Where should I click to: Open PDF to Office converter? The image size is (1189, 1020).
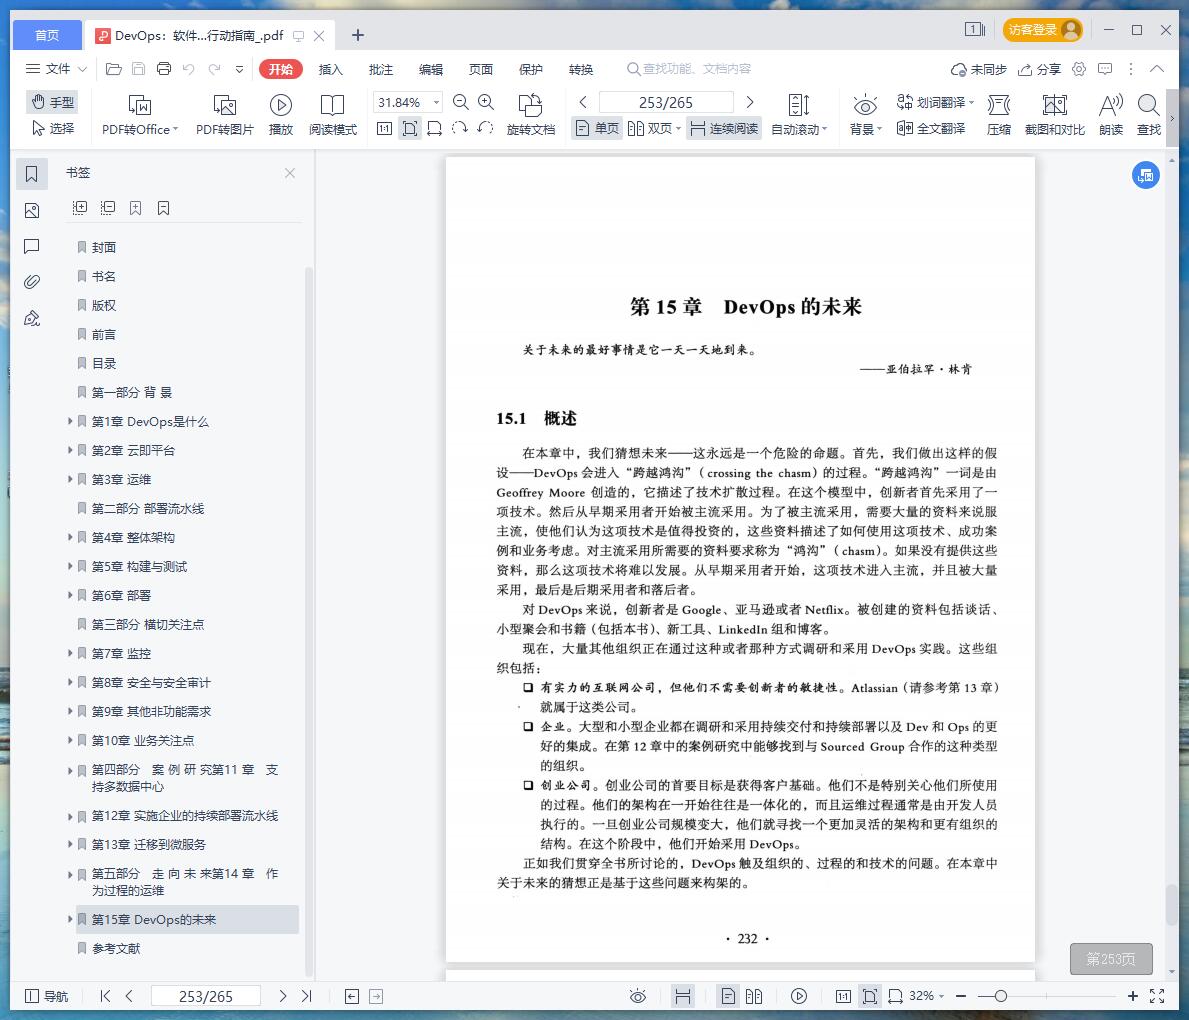coord(140,115)
